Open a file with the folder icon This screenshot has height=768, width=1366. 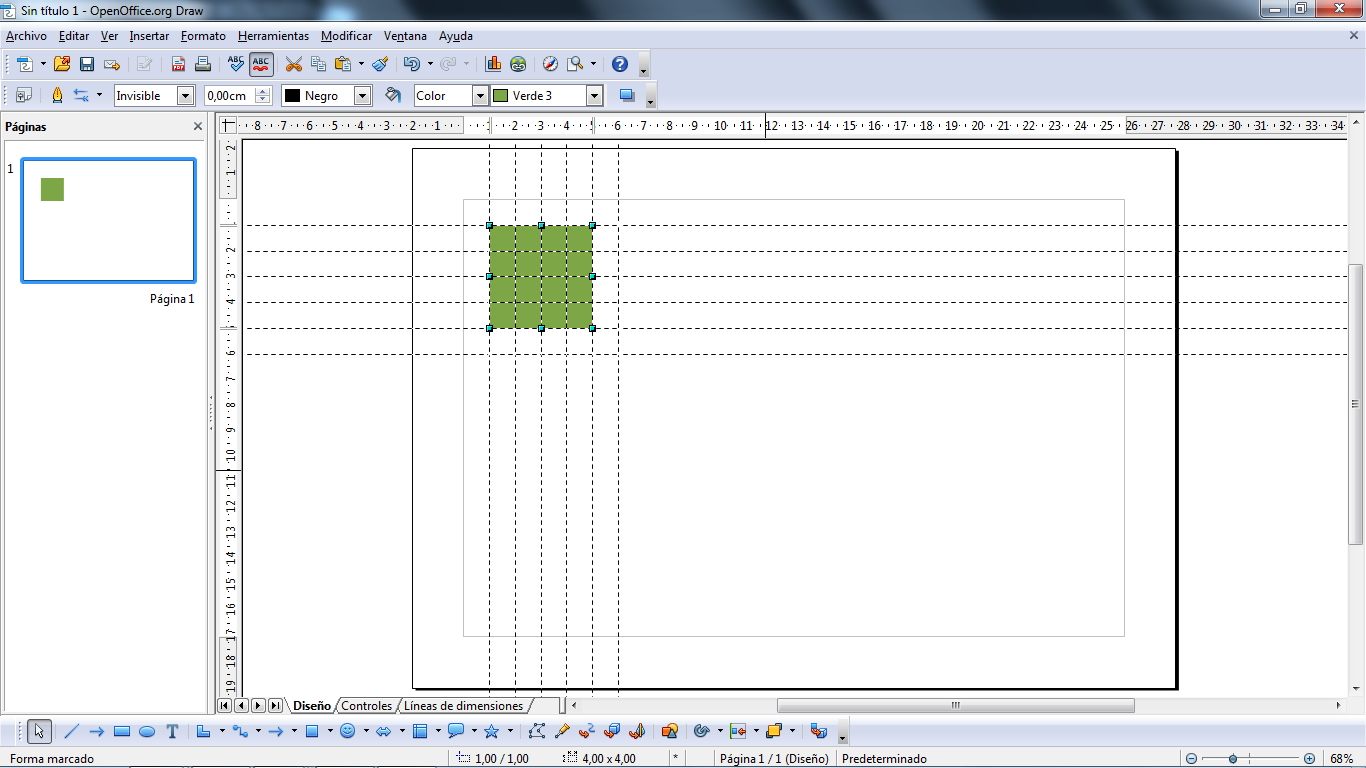pyautogui.click(x=62, y=64)
